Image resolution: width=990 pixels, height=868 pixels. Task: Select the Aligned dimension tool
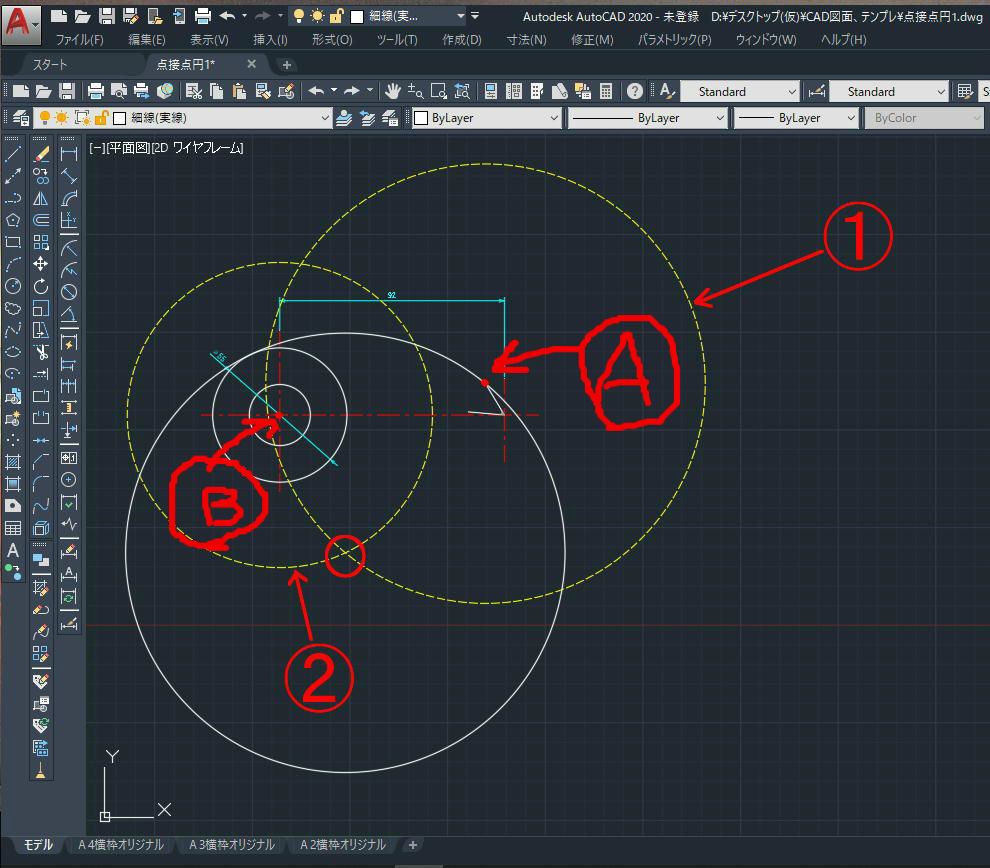(x=69, y=176)
